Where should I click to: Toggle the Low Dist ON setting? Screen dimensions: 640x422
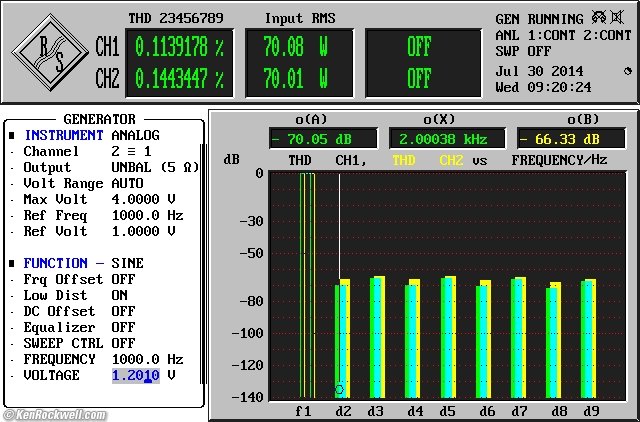119,295
